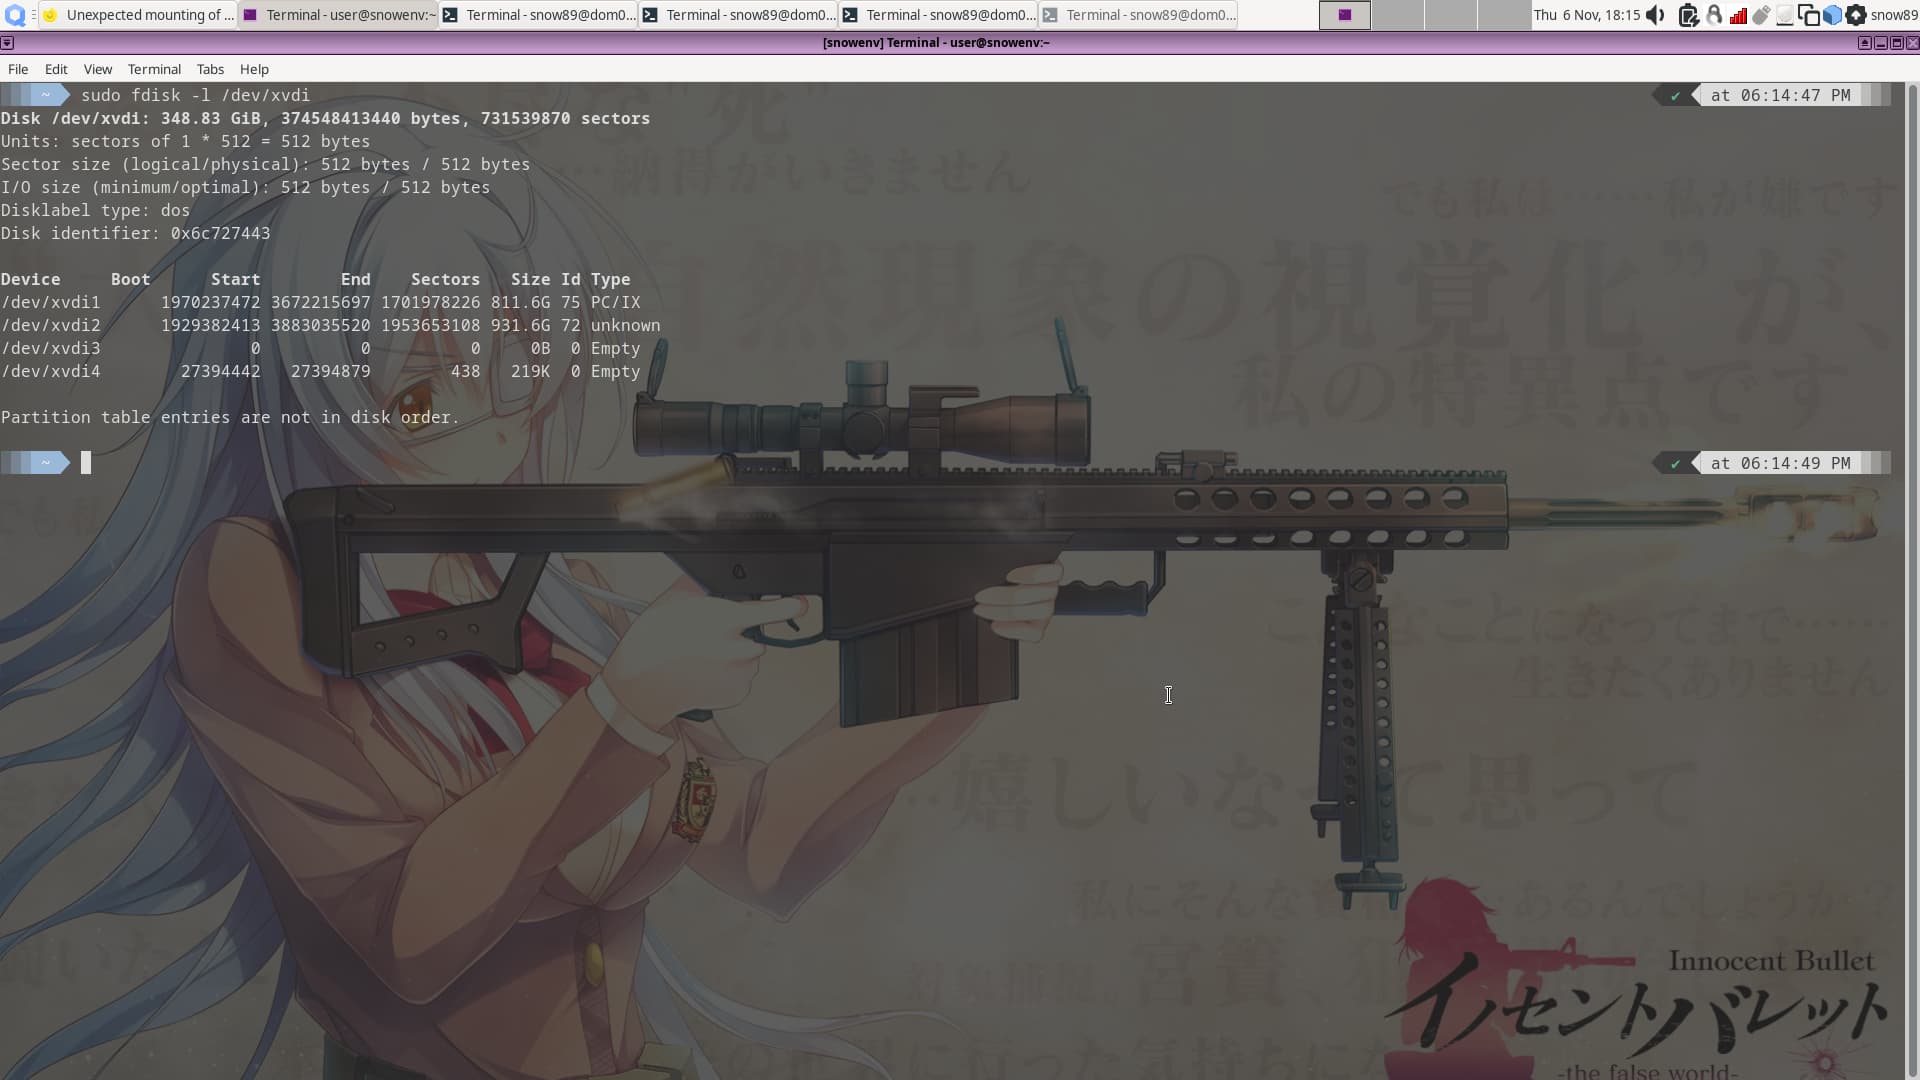Viewport: 1920px width, 1080px height.
Task: Open the Qubes updater gear icon
Action: (1856, 15)
